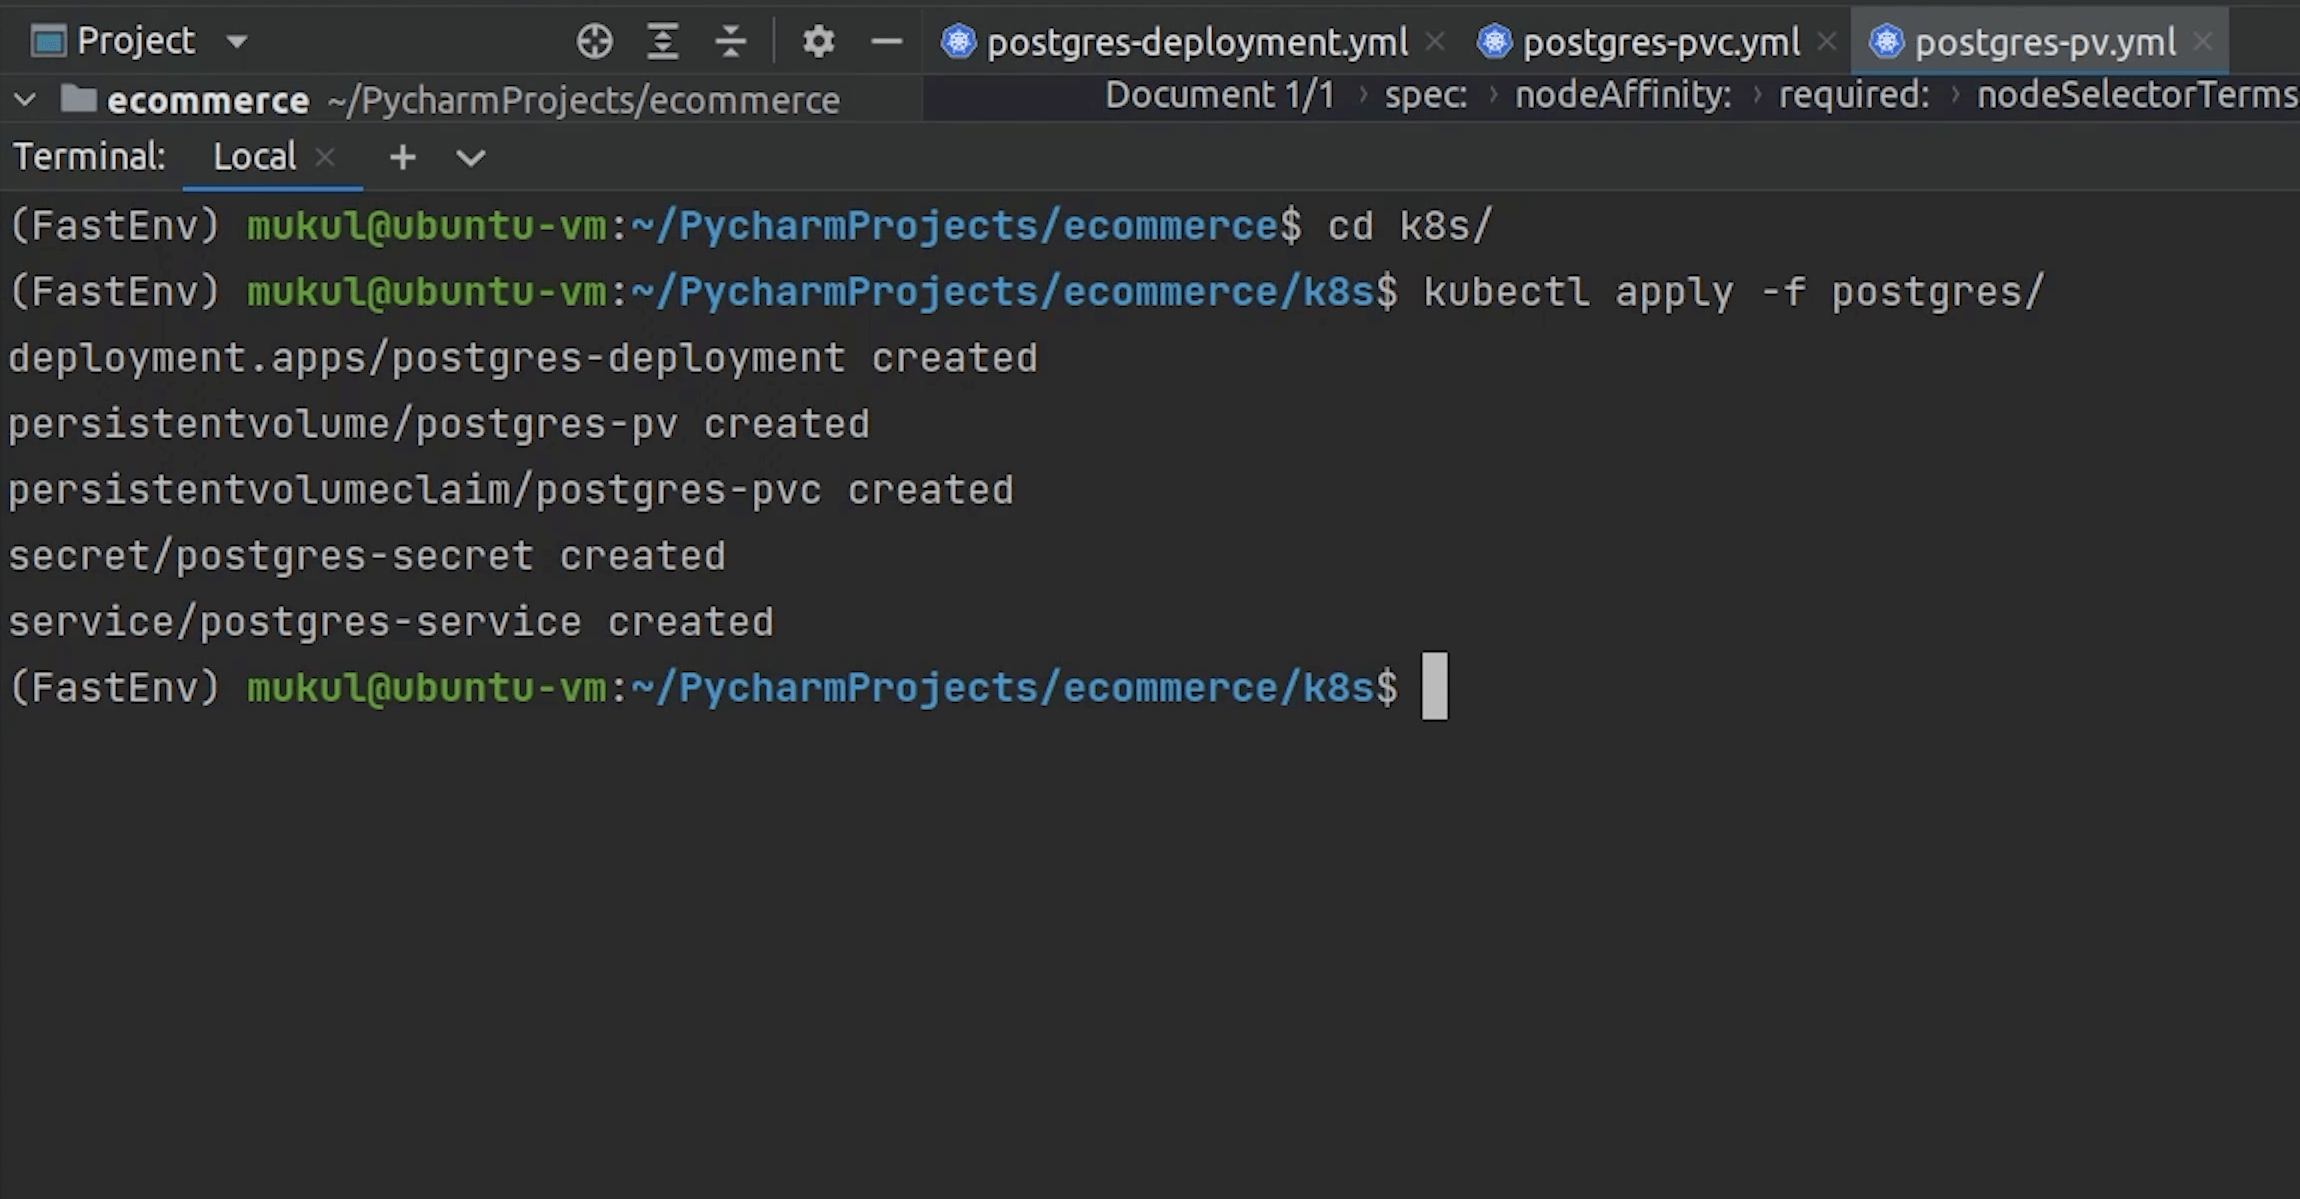Screen dimensions: 2300x1199
Task: Click the Expand All icon in Project toolbar
Action: (x=662, y=42)
